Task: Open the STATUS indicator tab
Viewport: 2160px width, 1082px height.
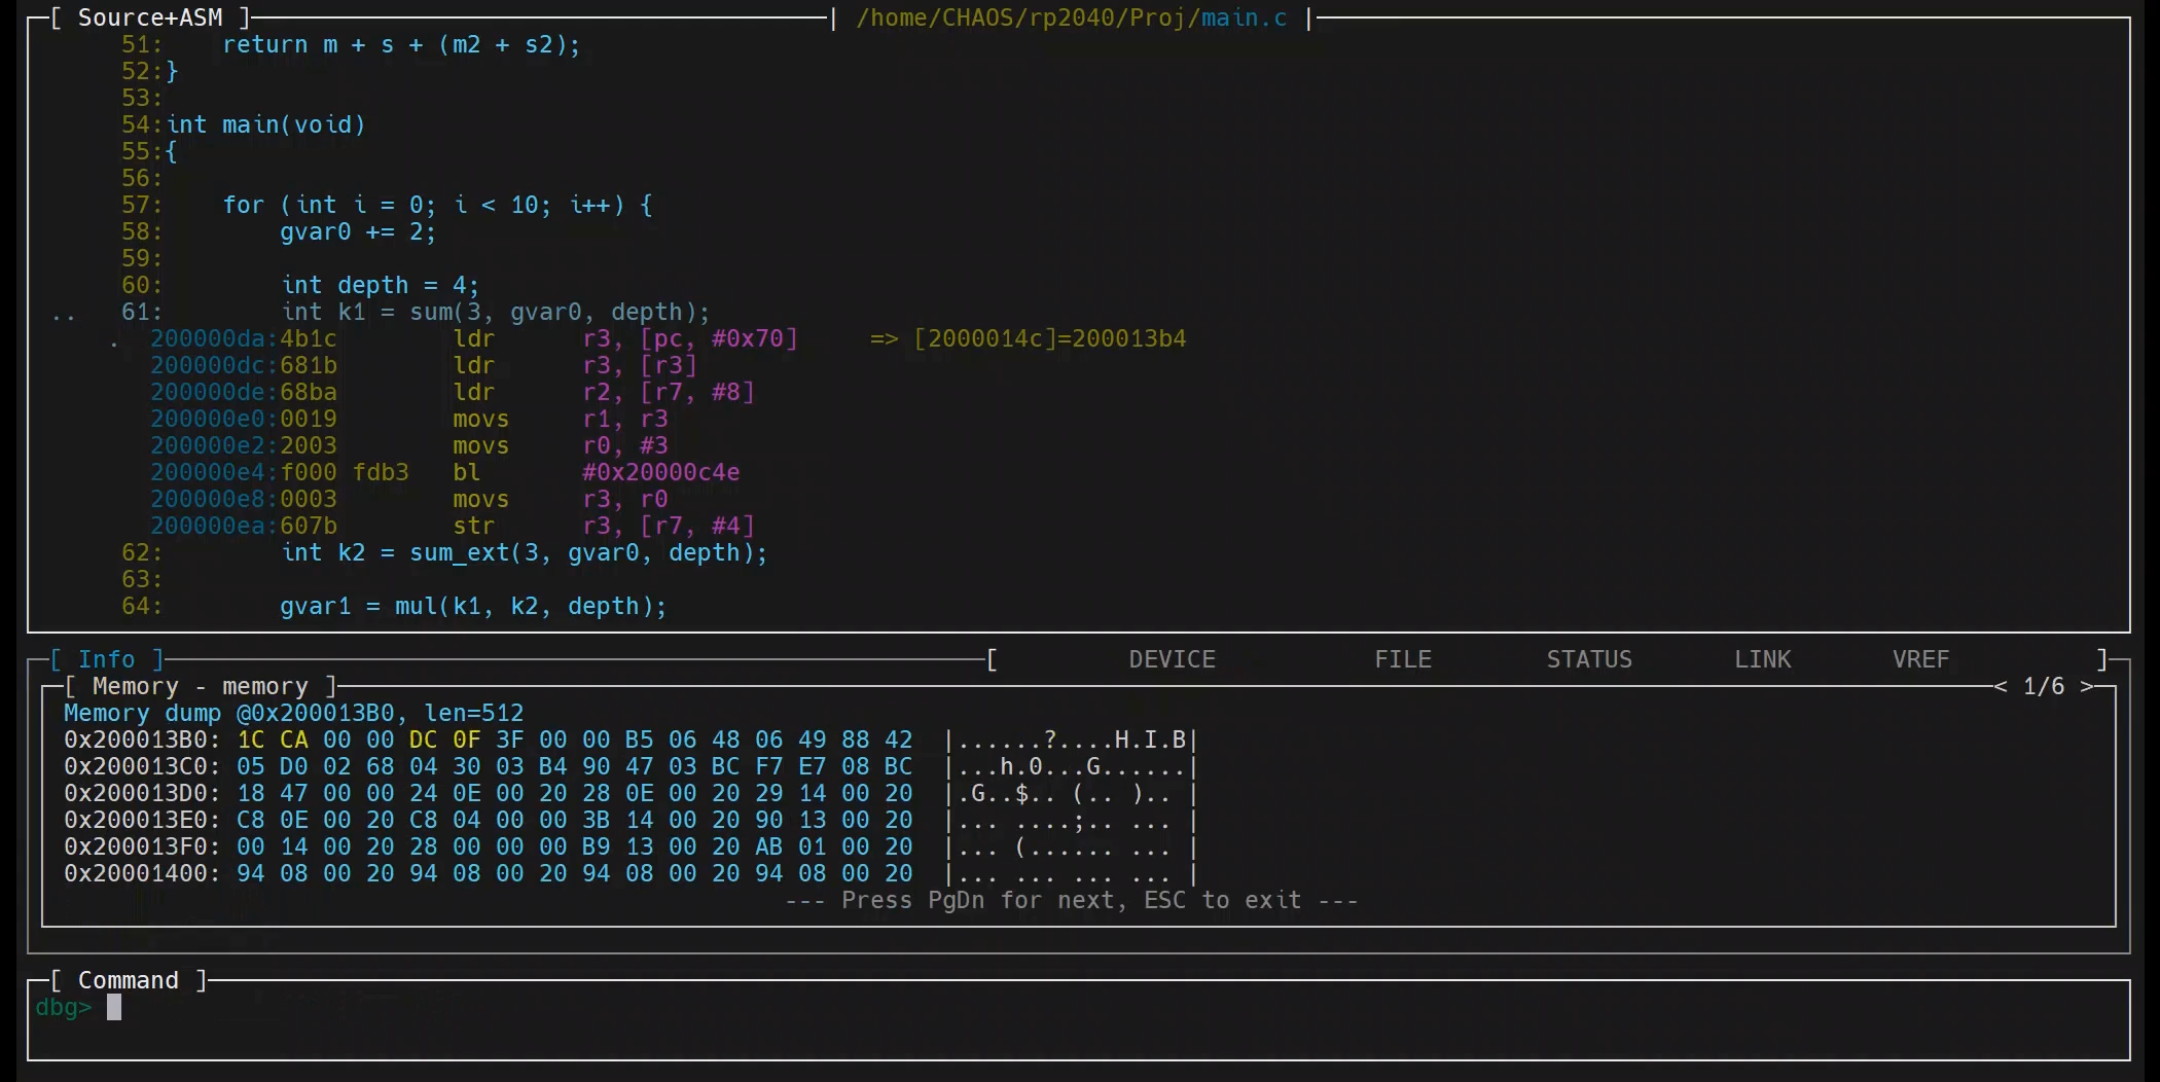Action: pos(1588,659)
